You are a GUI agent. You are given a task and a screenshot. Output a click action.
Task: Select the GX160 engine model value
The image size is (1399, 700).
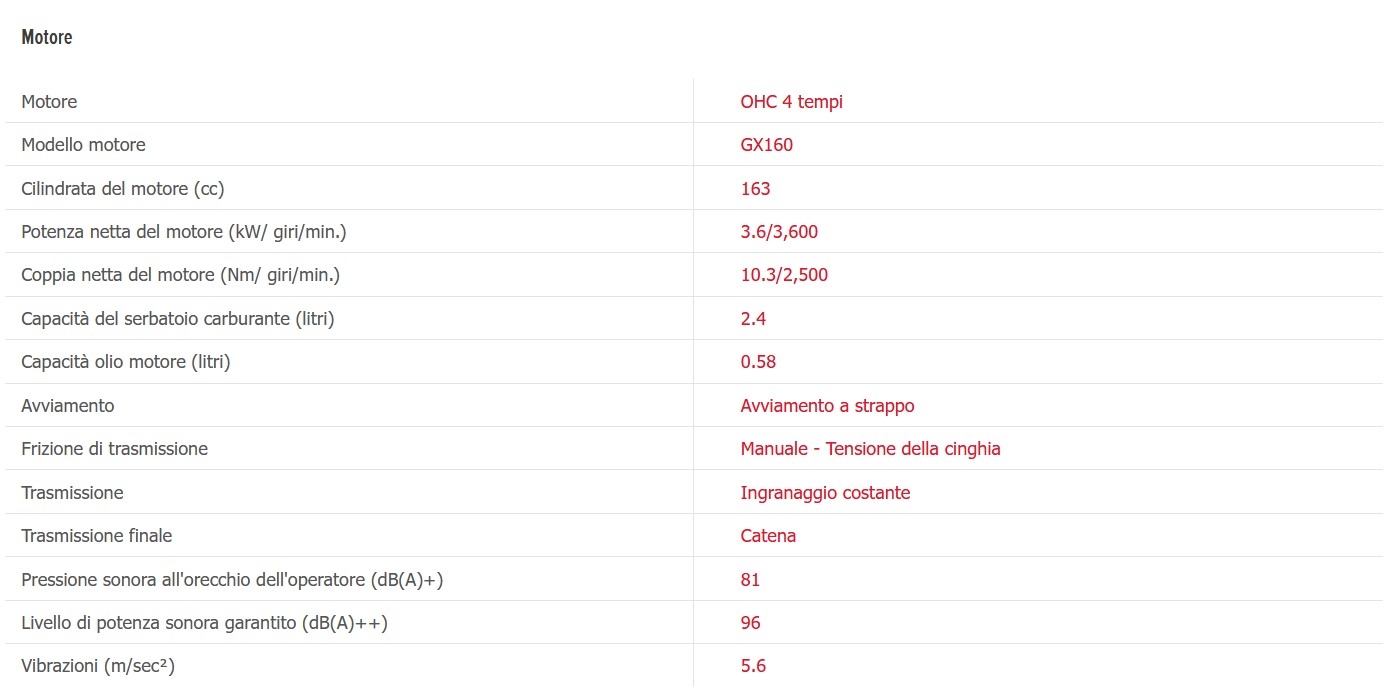[x=766, y=145]
